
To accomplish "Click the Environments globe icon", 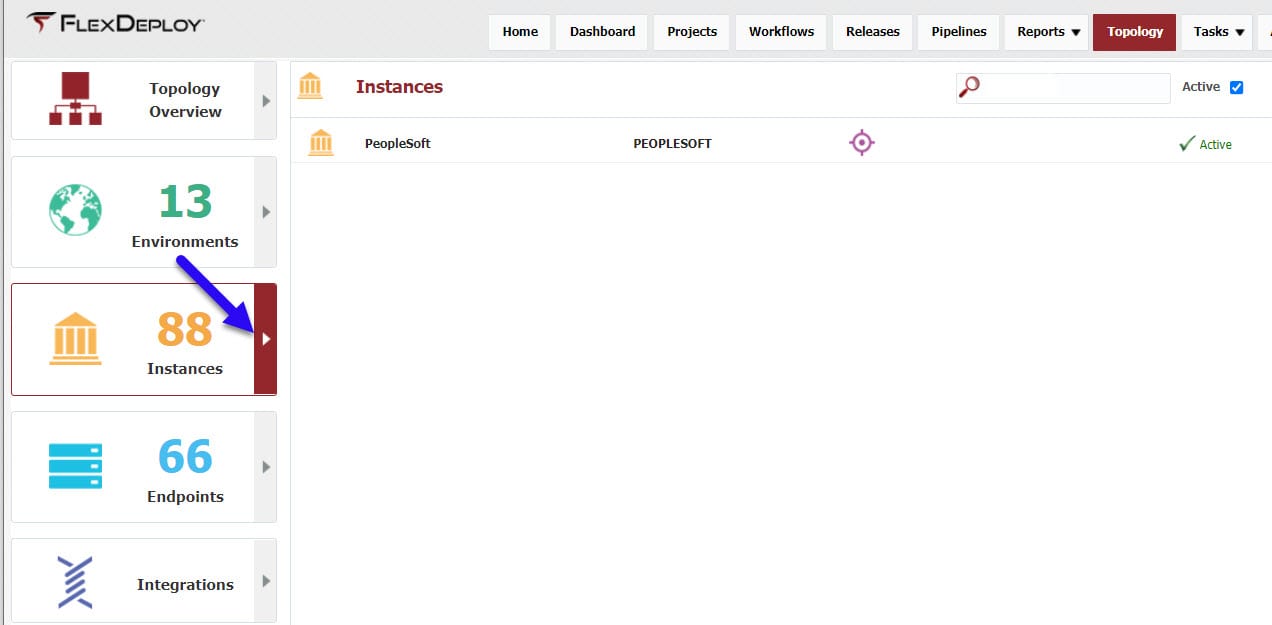I will click(75, 210).
